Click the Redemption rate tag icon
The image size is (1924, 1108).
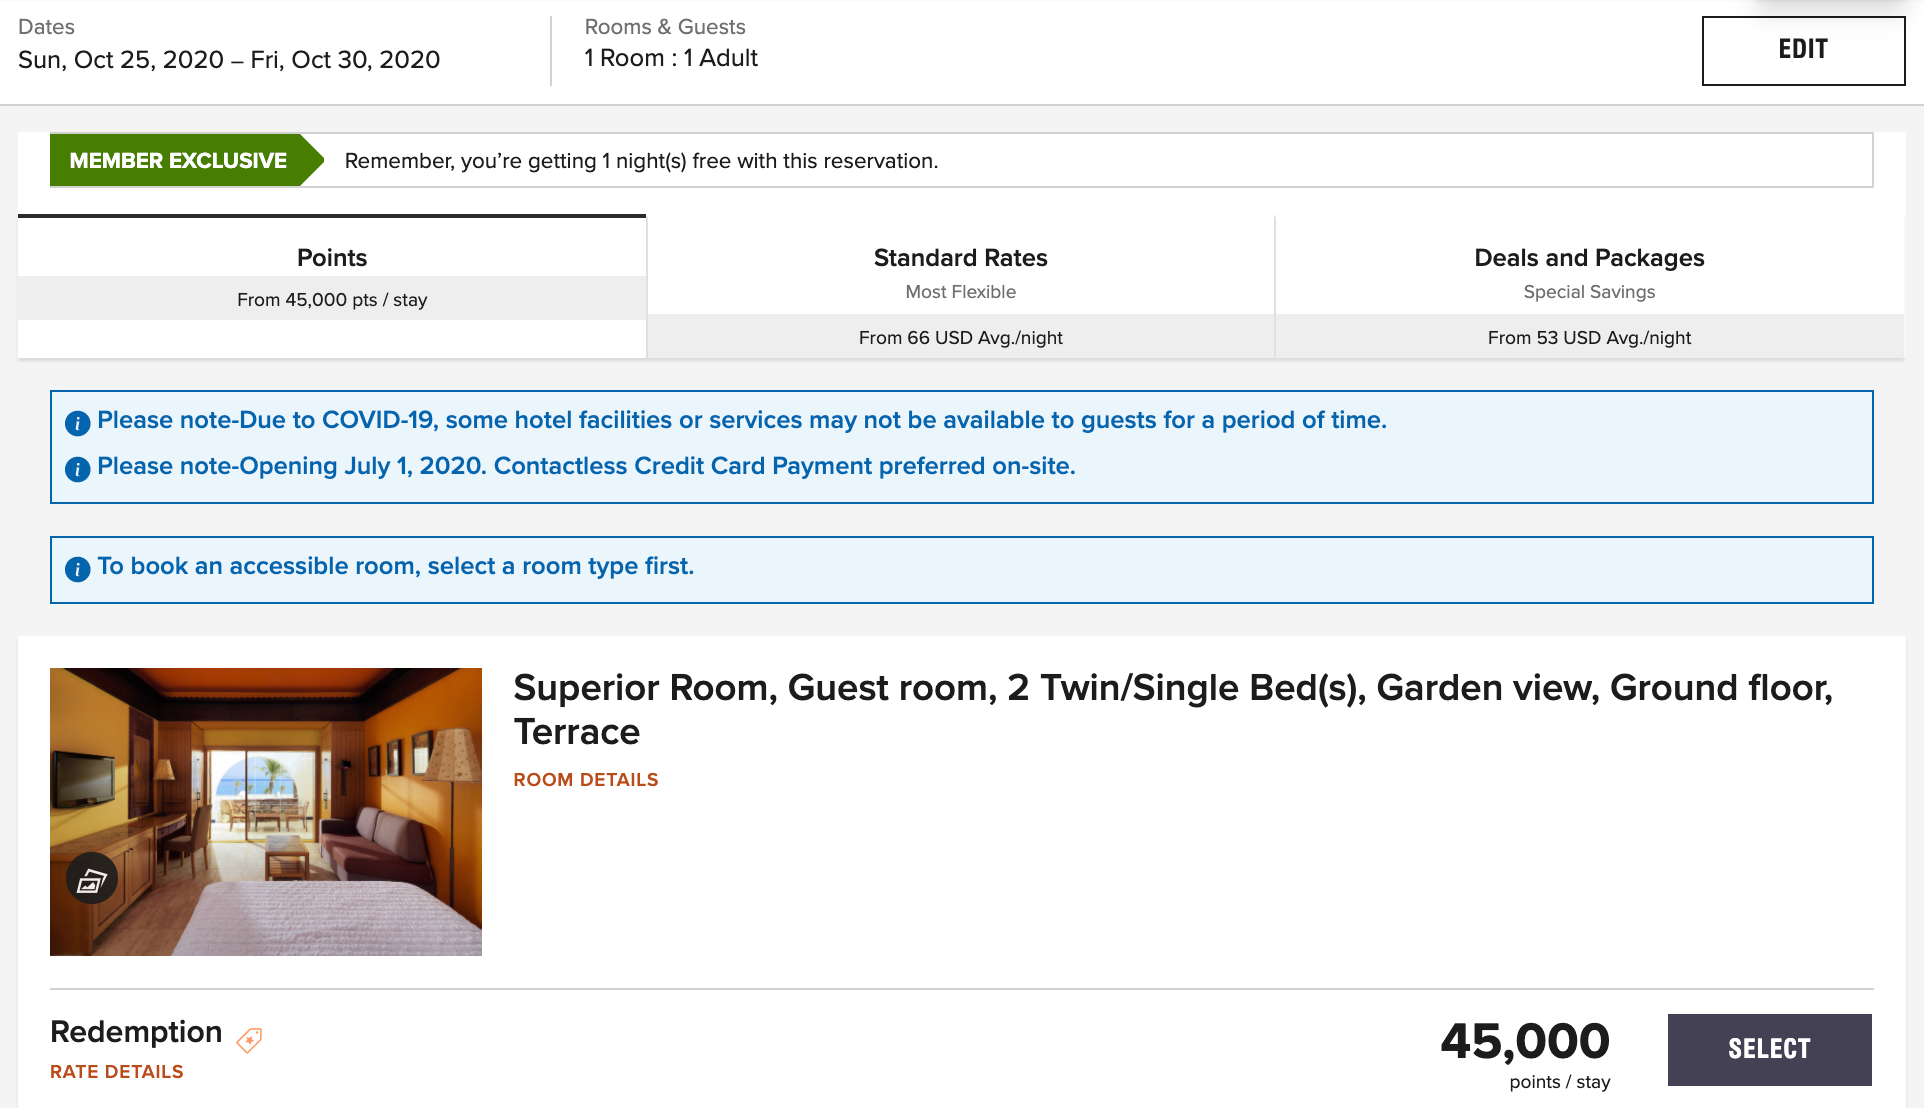tap(249, 1040)
